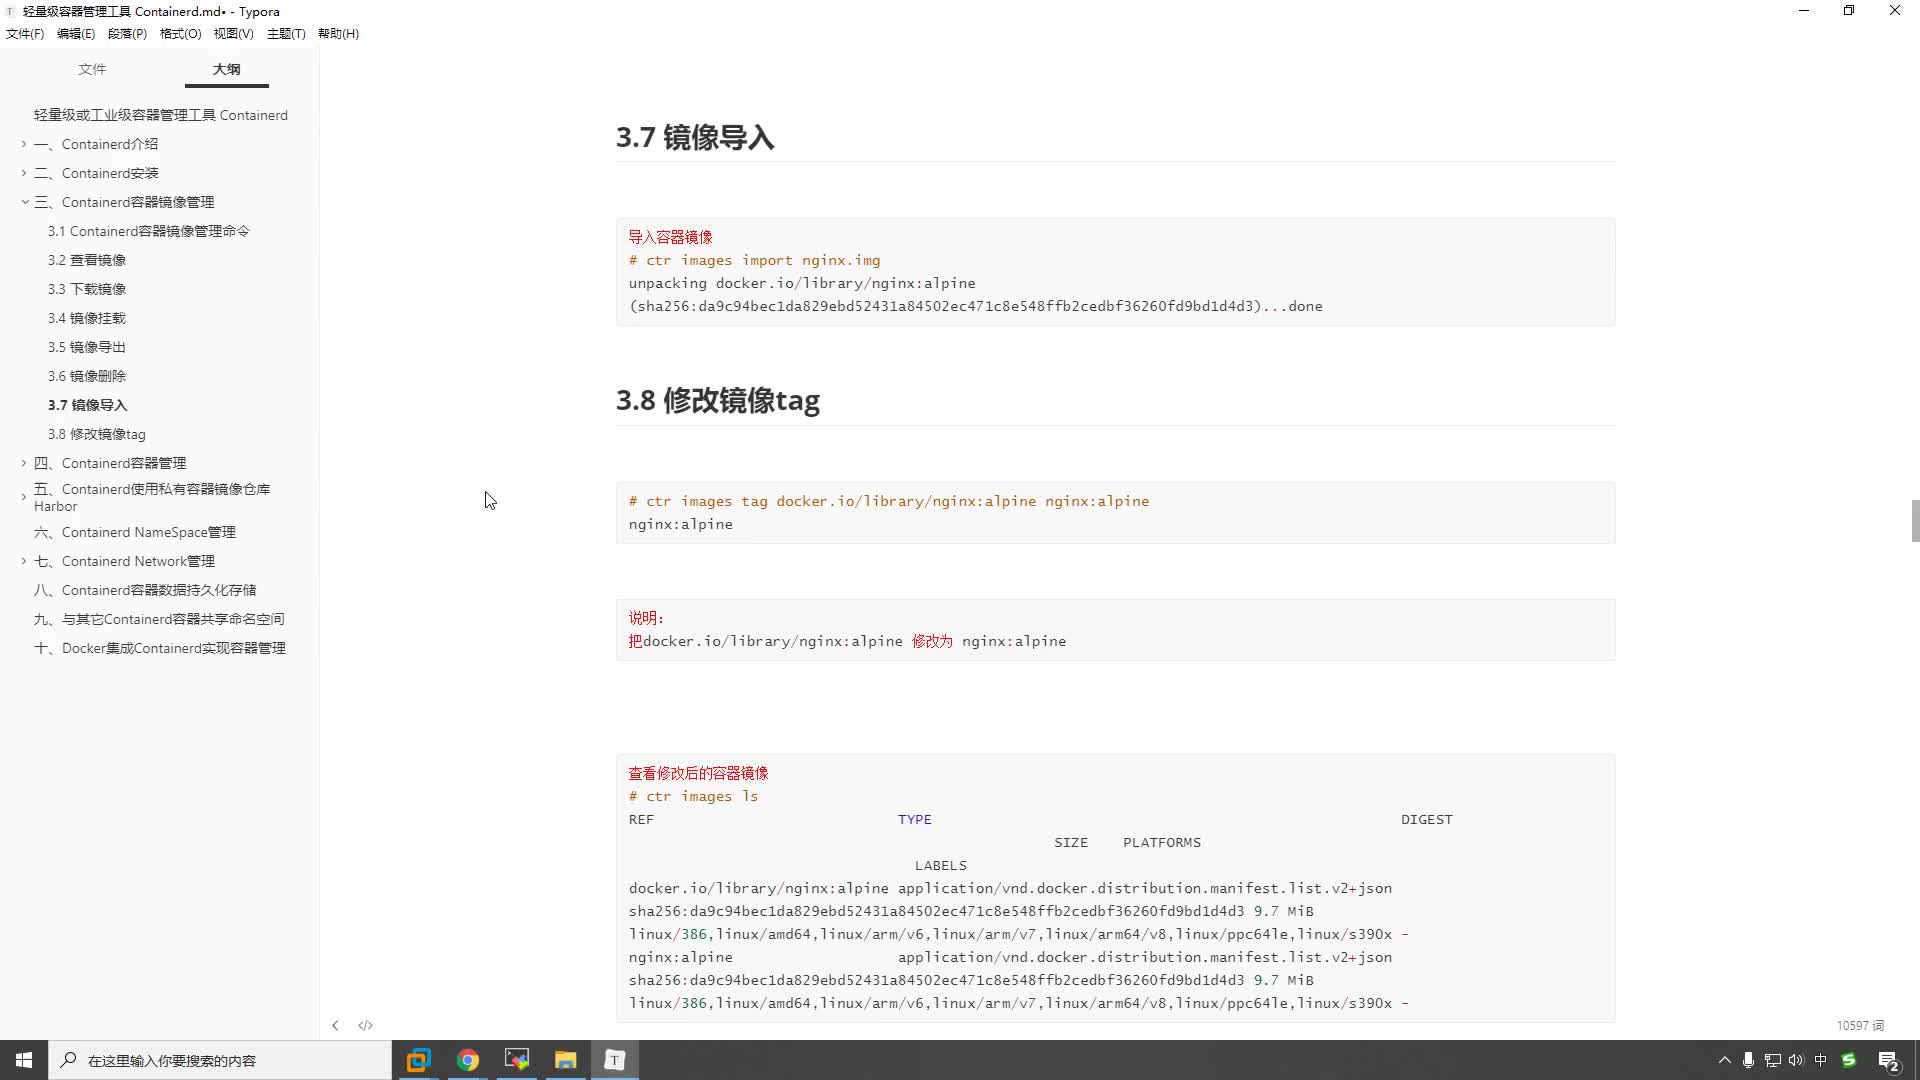The image size is (1920, 1080).
Task: Place cursor in 3.7 镜像导入 heading
Action: pos(695,137)
